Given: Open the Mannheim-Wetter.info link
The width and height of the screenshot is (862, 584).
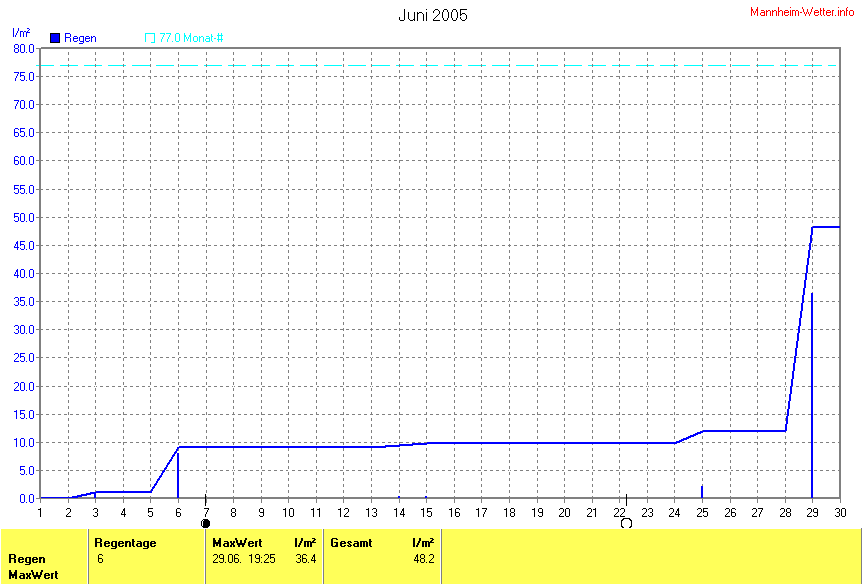Looking at the screenshot, I should [x=803, y=10].
